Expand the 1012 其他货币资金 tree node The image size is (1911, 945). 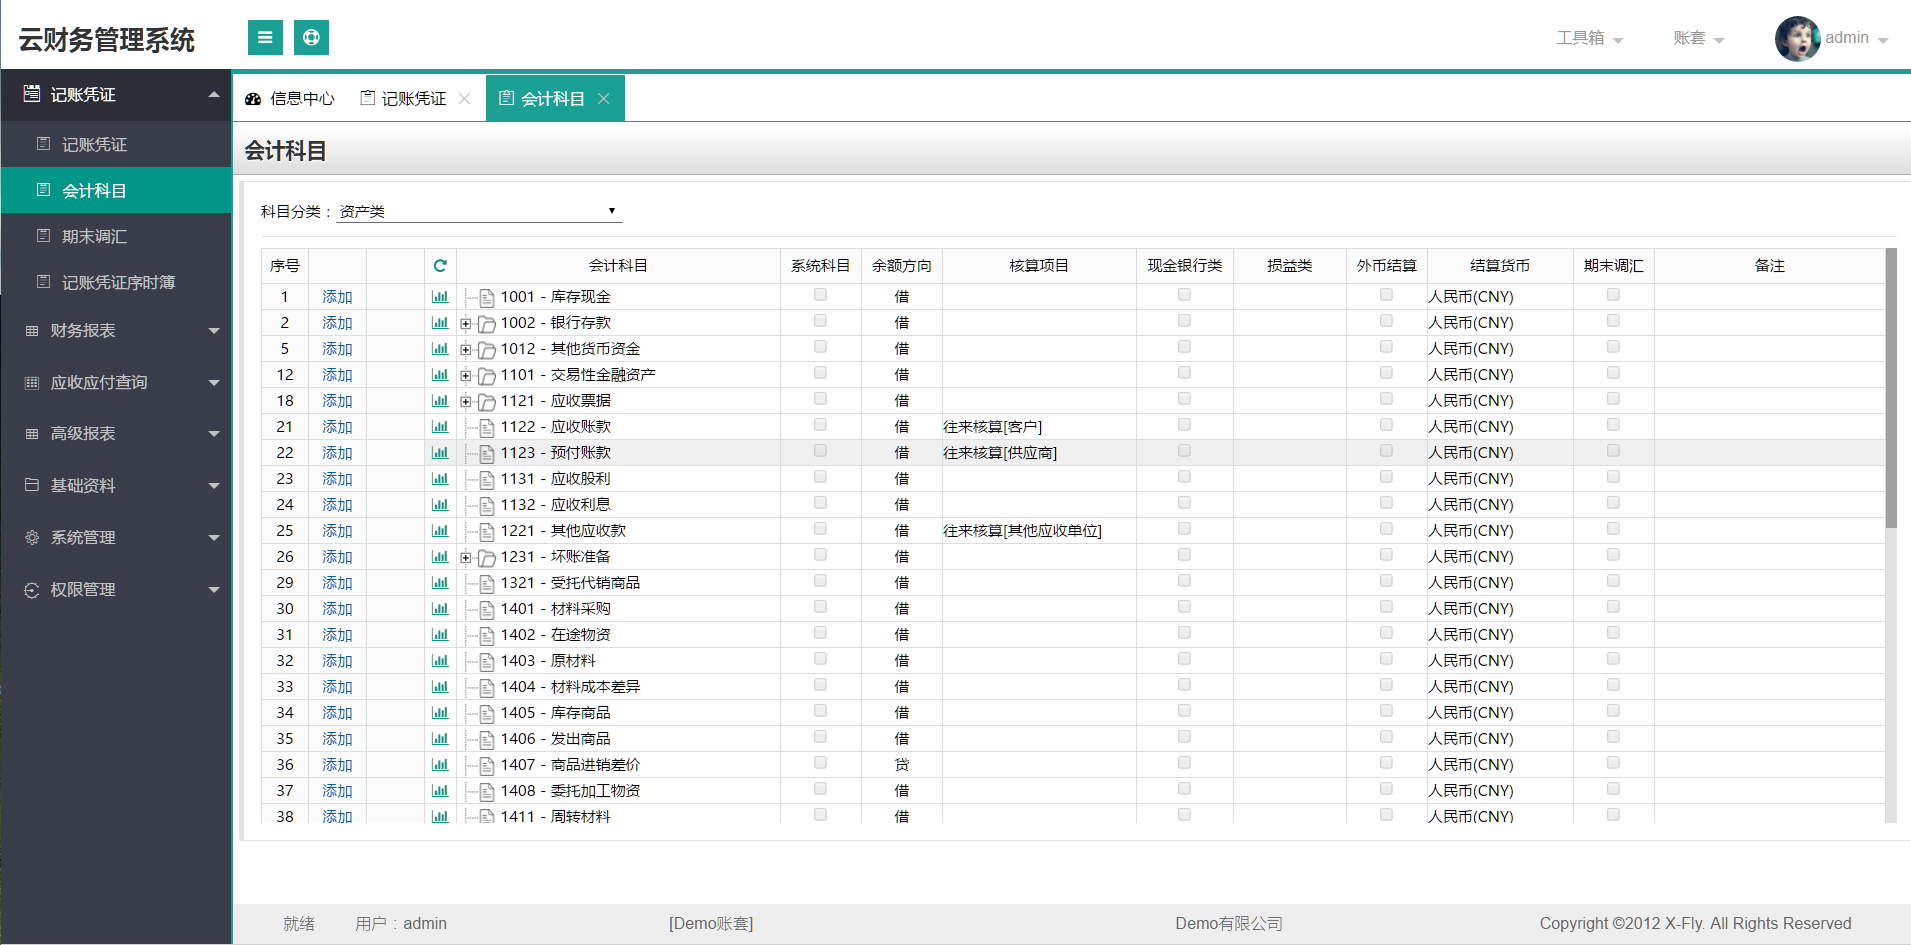(x=466, y=349)
